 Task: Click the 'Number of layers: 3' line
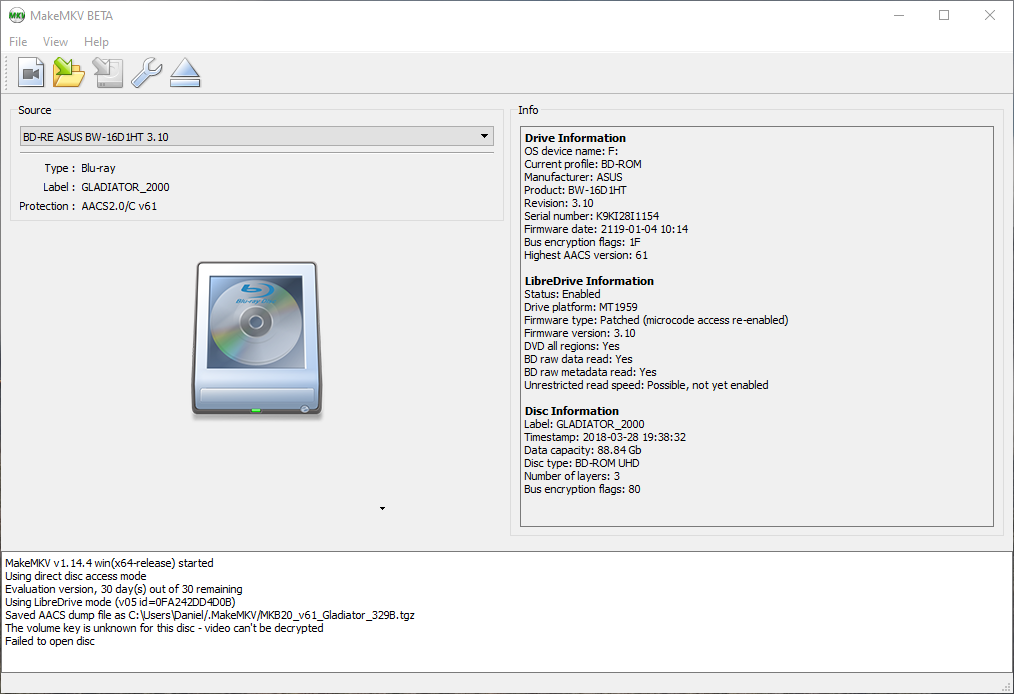572,476
